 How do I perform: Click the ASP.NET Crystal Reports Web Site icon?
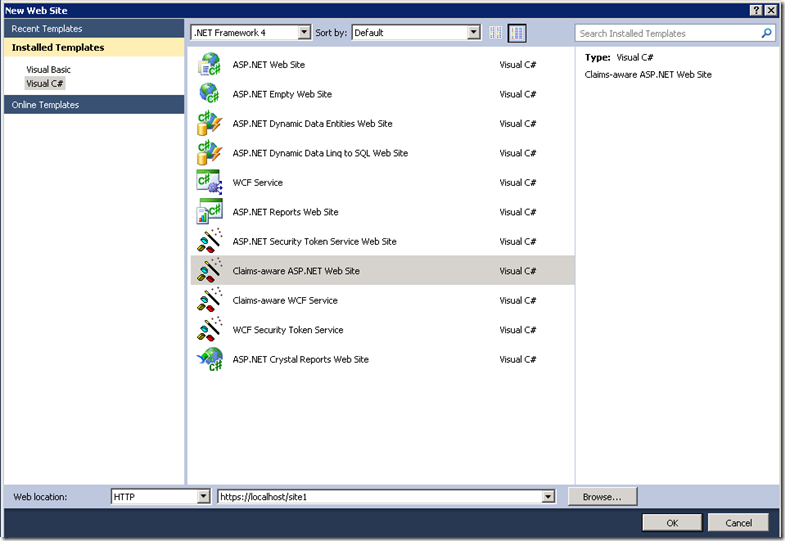pos(209,359)
